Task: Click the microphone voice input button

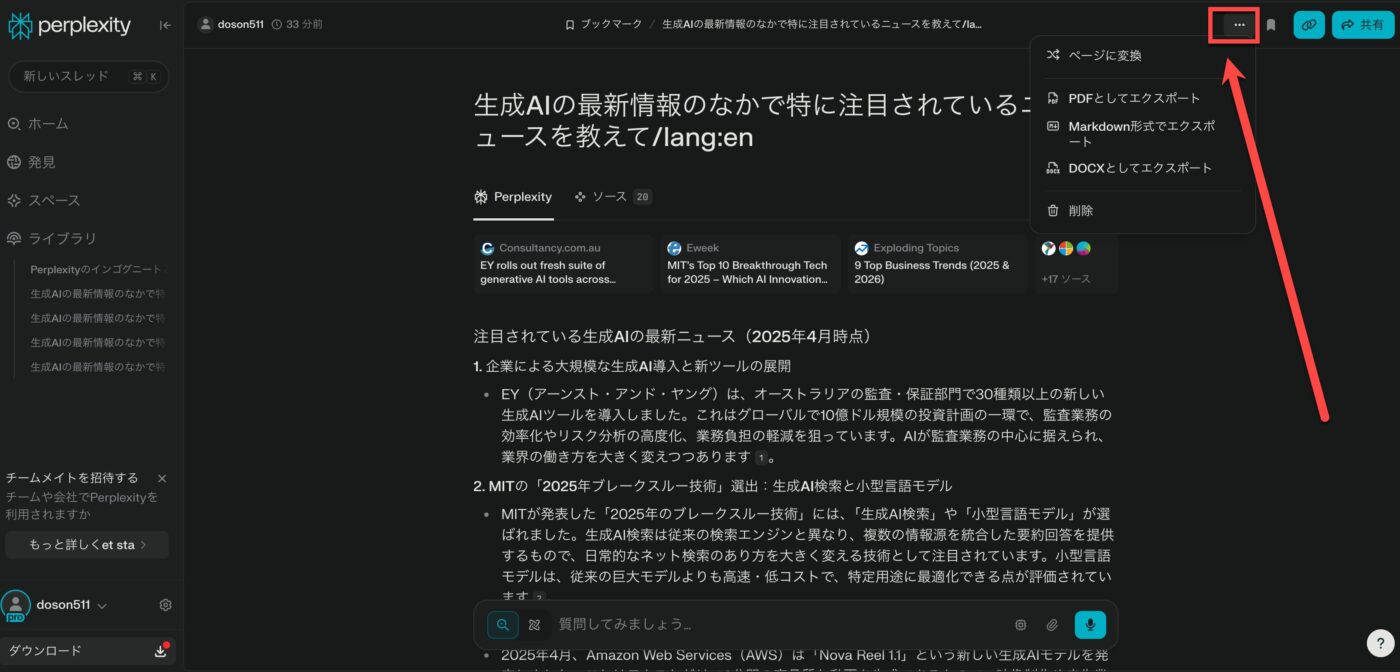Action: coord(1089,625)
